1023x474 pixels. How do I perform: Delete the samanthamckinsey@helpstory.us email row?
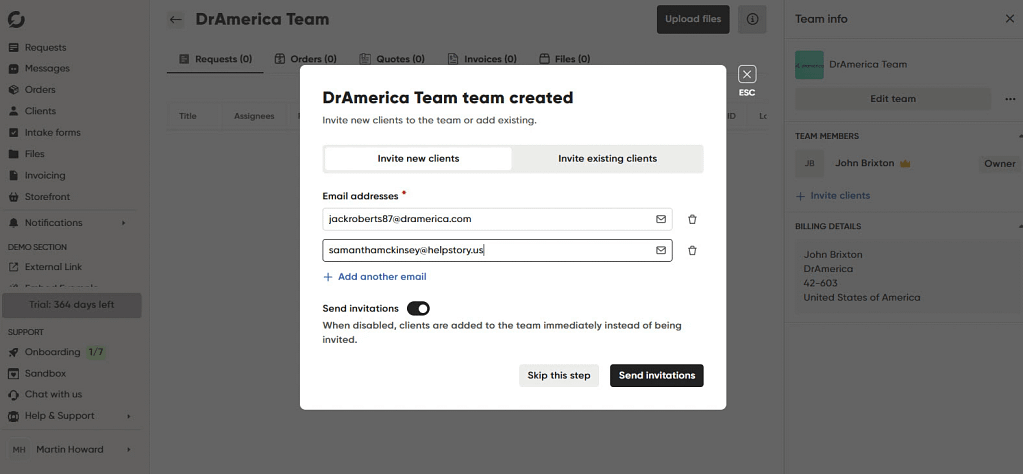[x=692, y=250]
